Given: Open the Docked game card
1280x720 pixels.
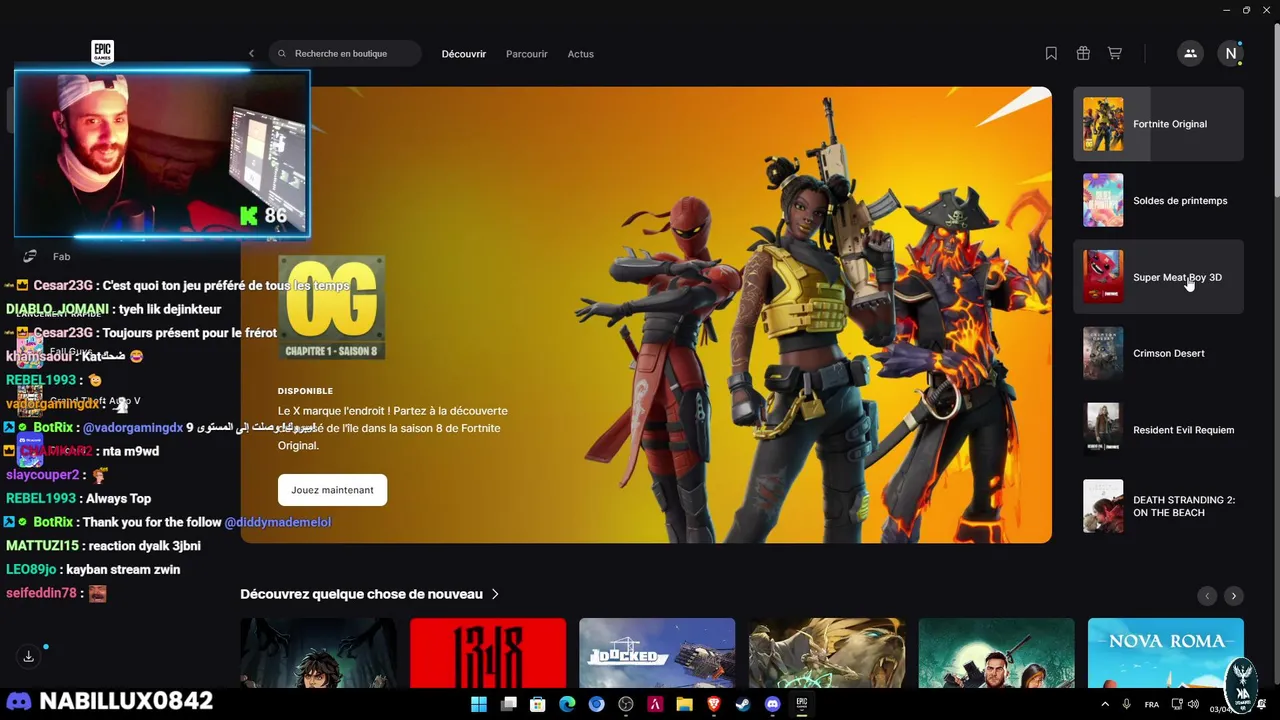Looking at the screenshot, I should tap(657, 653).
